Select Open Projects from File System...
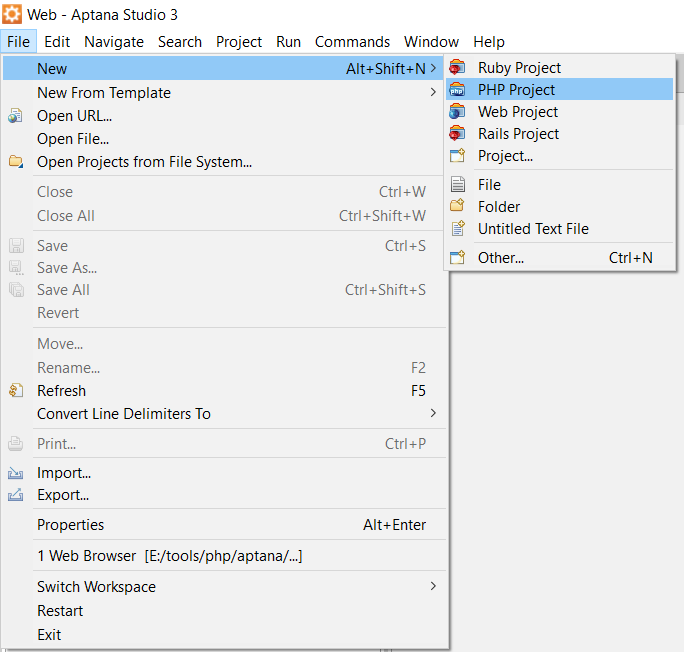This screenshot has height=652, width=684. point(223,162)
